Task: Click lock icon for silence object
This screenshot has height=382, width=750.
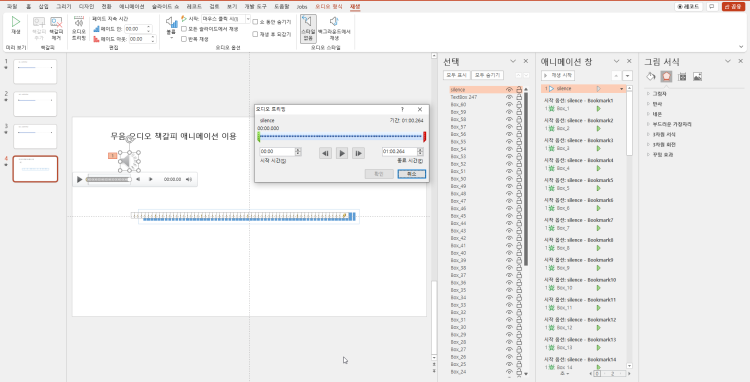Action: pyautogui.click(x=519, y=89)
